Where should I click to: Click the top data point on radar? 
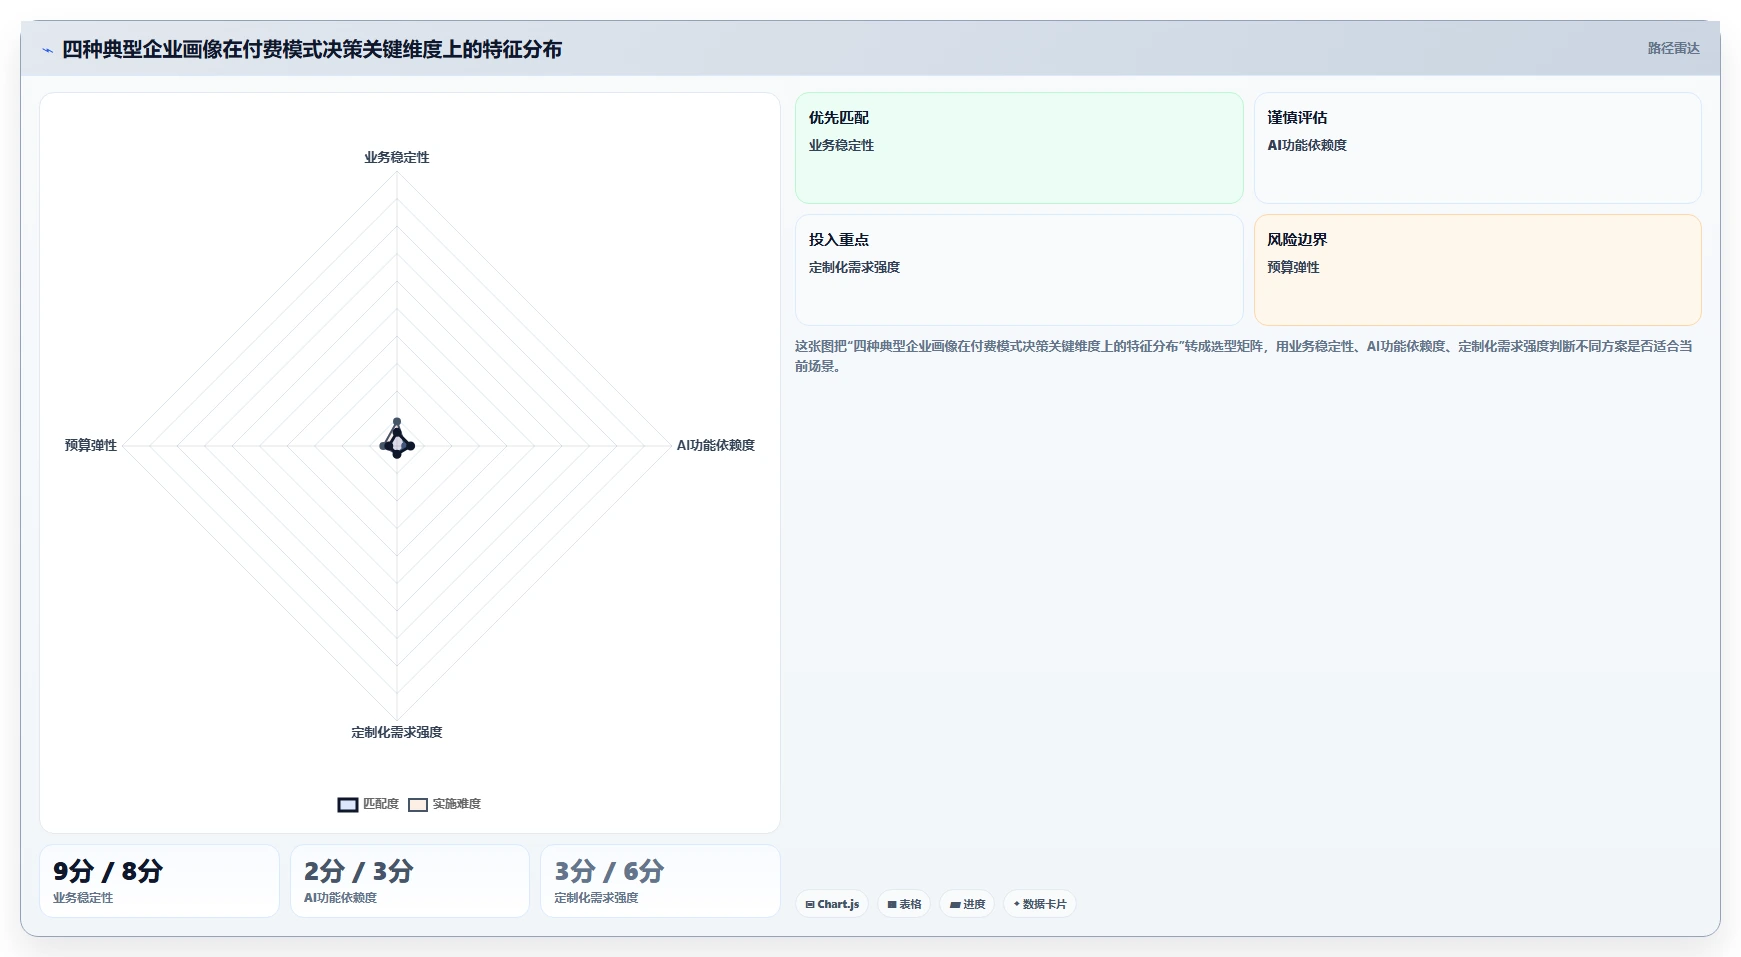(397, 422)
